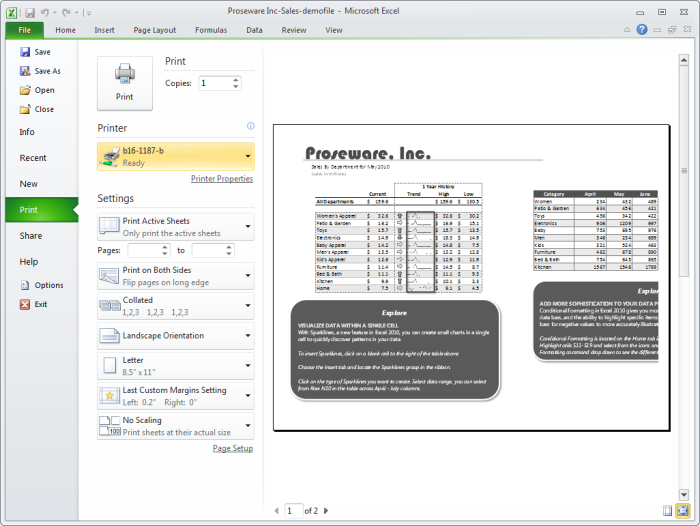Click the print preview page thumbnail
Image resolution: width=700 pixels, height=526 pixels.
click(x=471, y=278)
